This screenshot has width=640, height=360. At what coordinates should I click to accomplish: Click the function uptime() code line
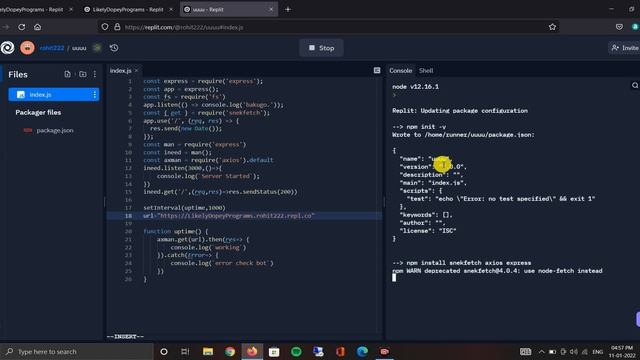pos(176,231)
